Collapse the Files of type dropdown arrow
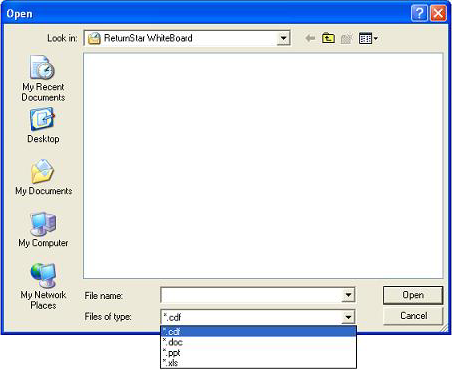This screenshot has height=370, width=452. pyautogui.click(x=348, y=317)
